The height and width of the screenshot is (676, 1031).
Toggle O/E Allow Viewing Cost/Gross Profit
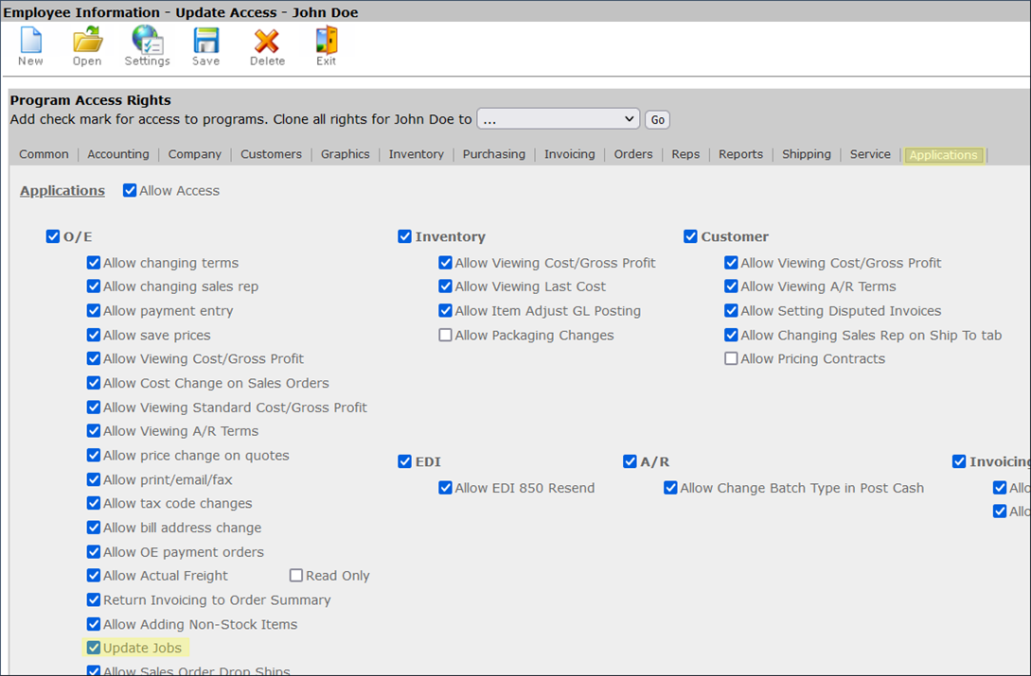[x=93, y=358]
